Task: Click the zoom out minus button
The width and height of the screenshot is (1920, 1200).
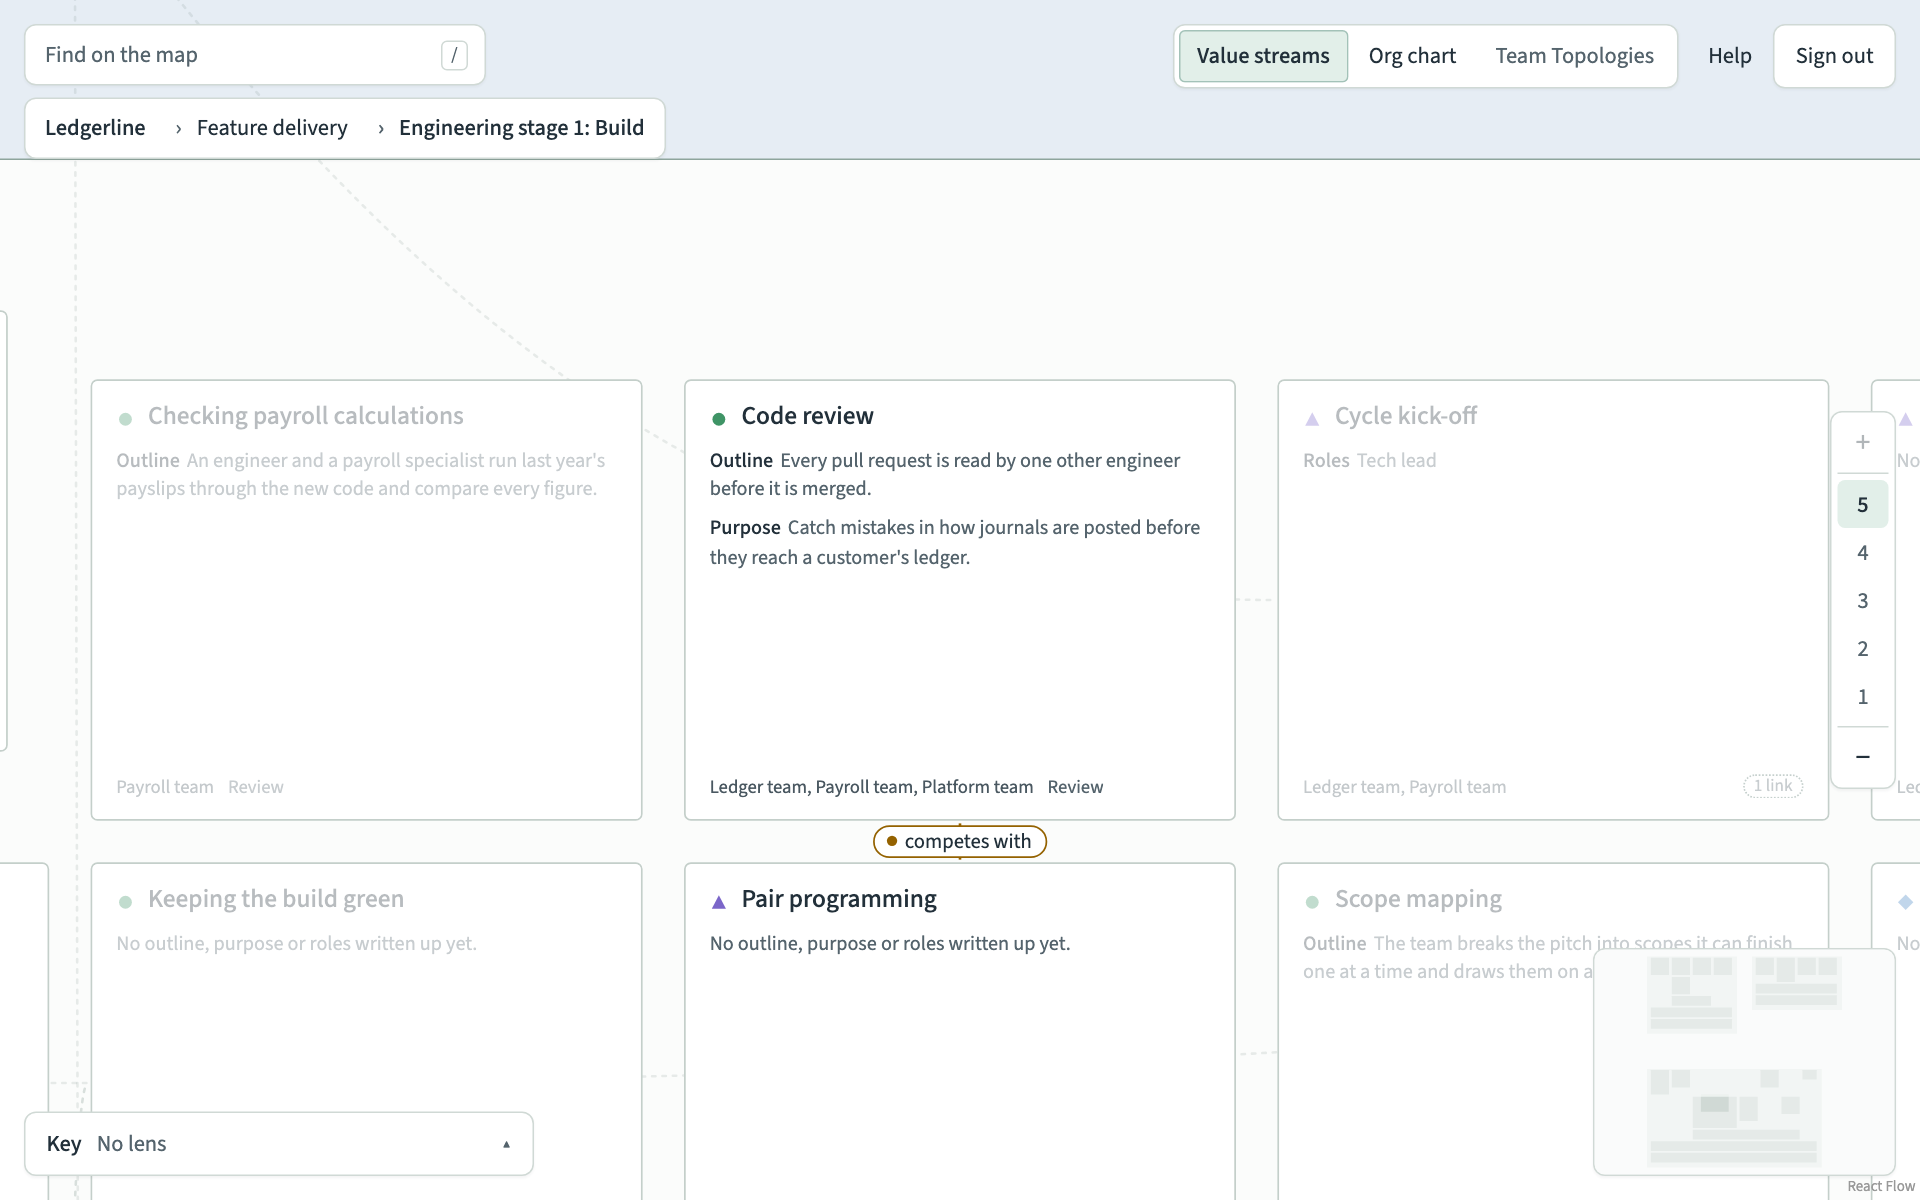Action: tap(1862, 757)
